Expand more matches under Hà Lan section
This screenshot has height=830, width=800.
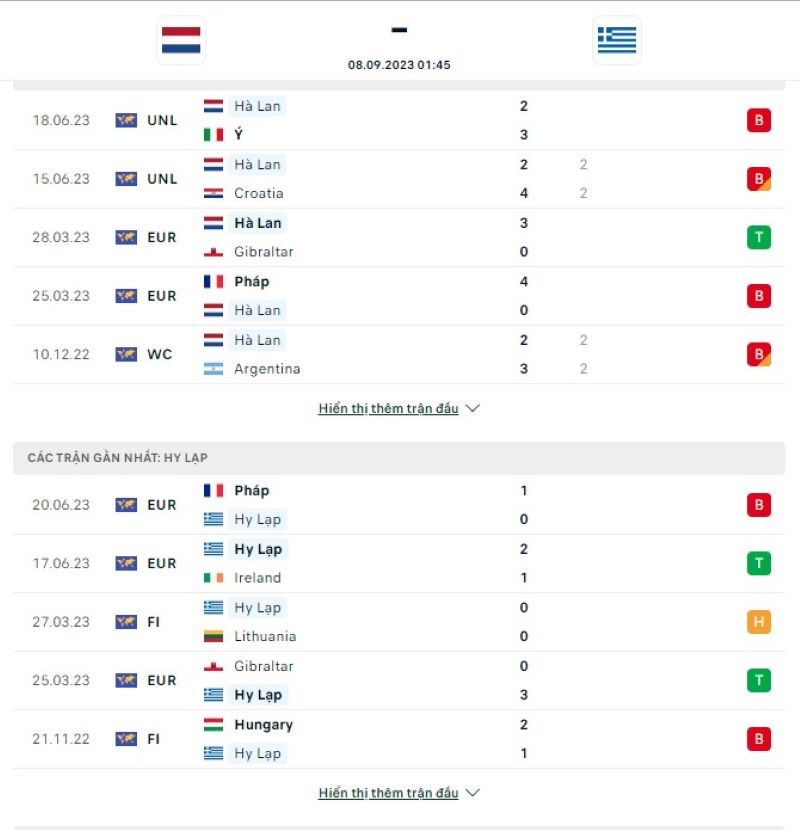388,409
